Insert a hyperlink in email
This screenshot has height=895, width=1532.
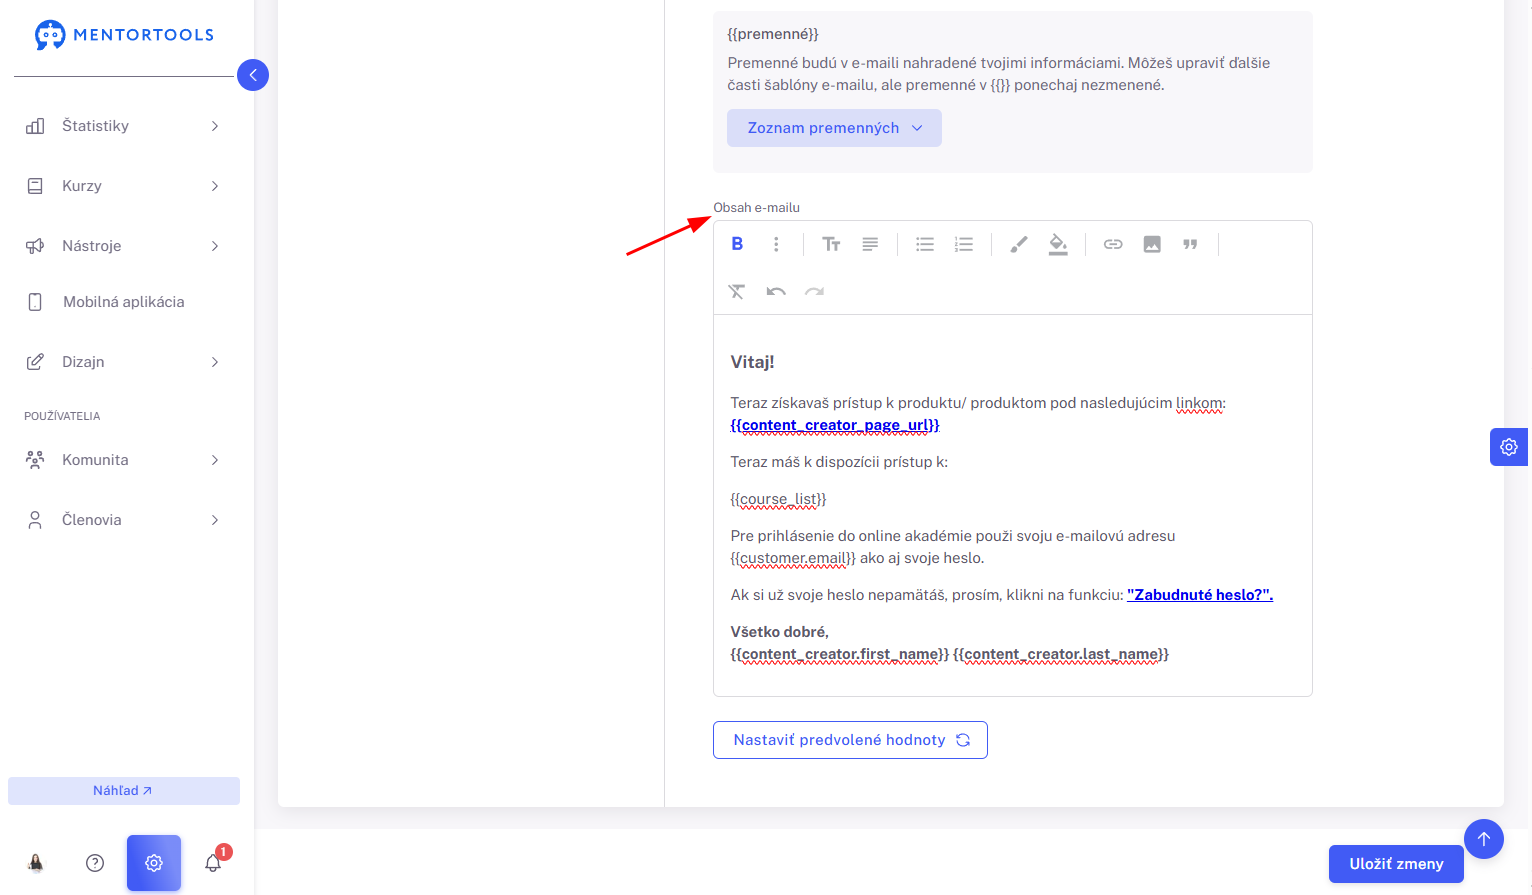[x=1113, y=244]
